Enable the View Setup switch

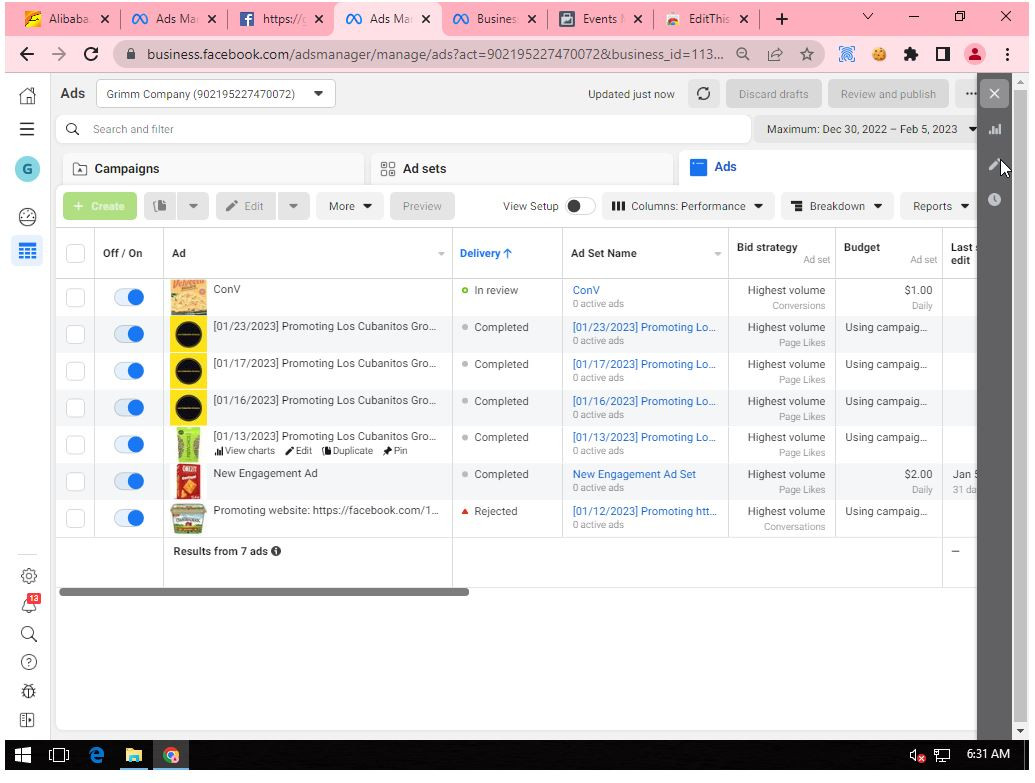(x=580, y=206)
